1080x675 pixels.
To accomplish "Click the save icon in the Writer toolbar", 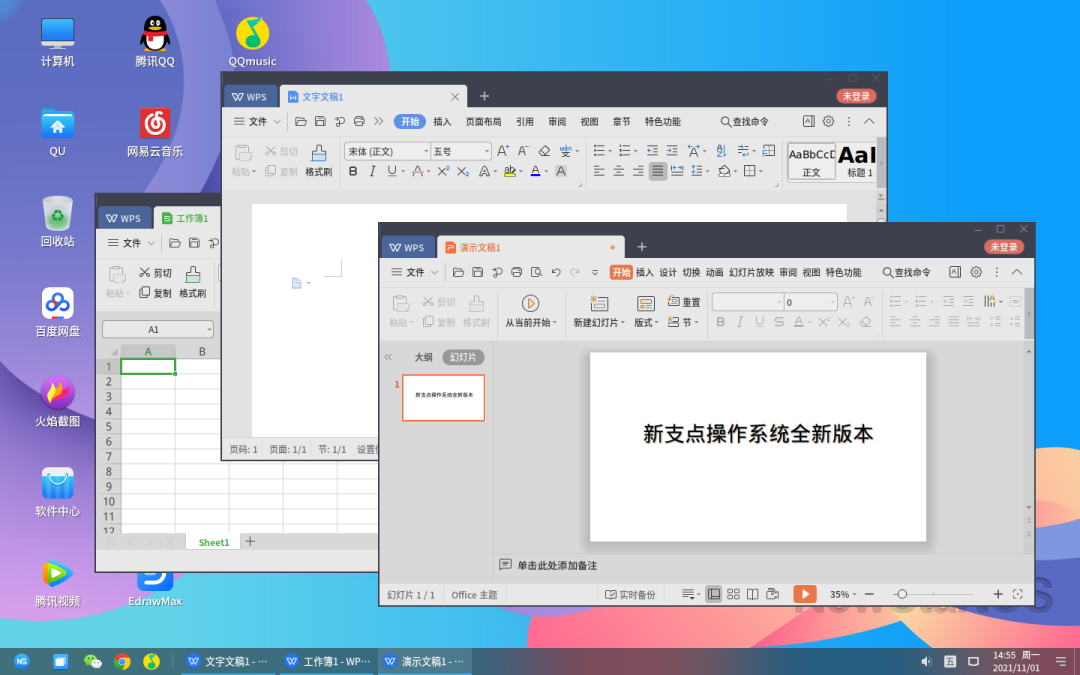I will 320,121.
